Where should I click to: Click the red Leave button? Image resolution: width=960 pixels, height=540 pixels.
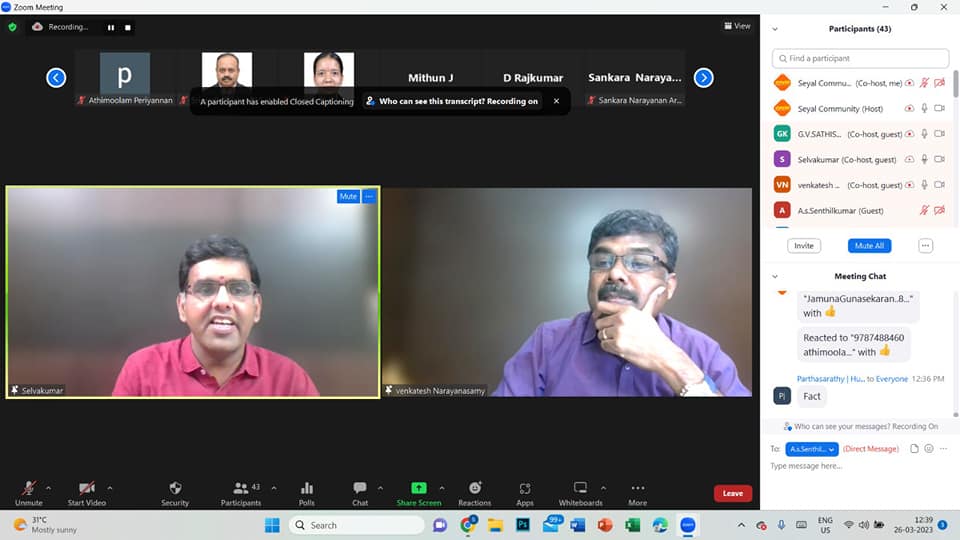click(732, 493)
